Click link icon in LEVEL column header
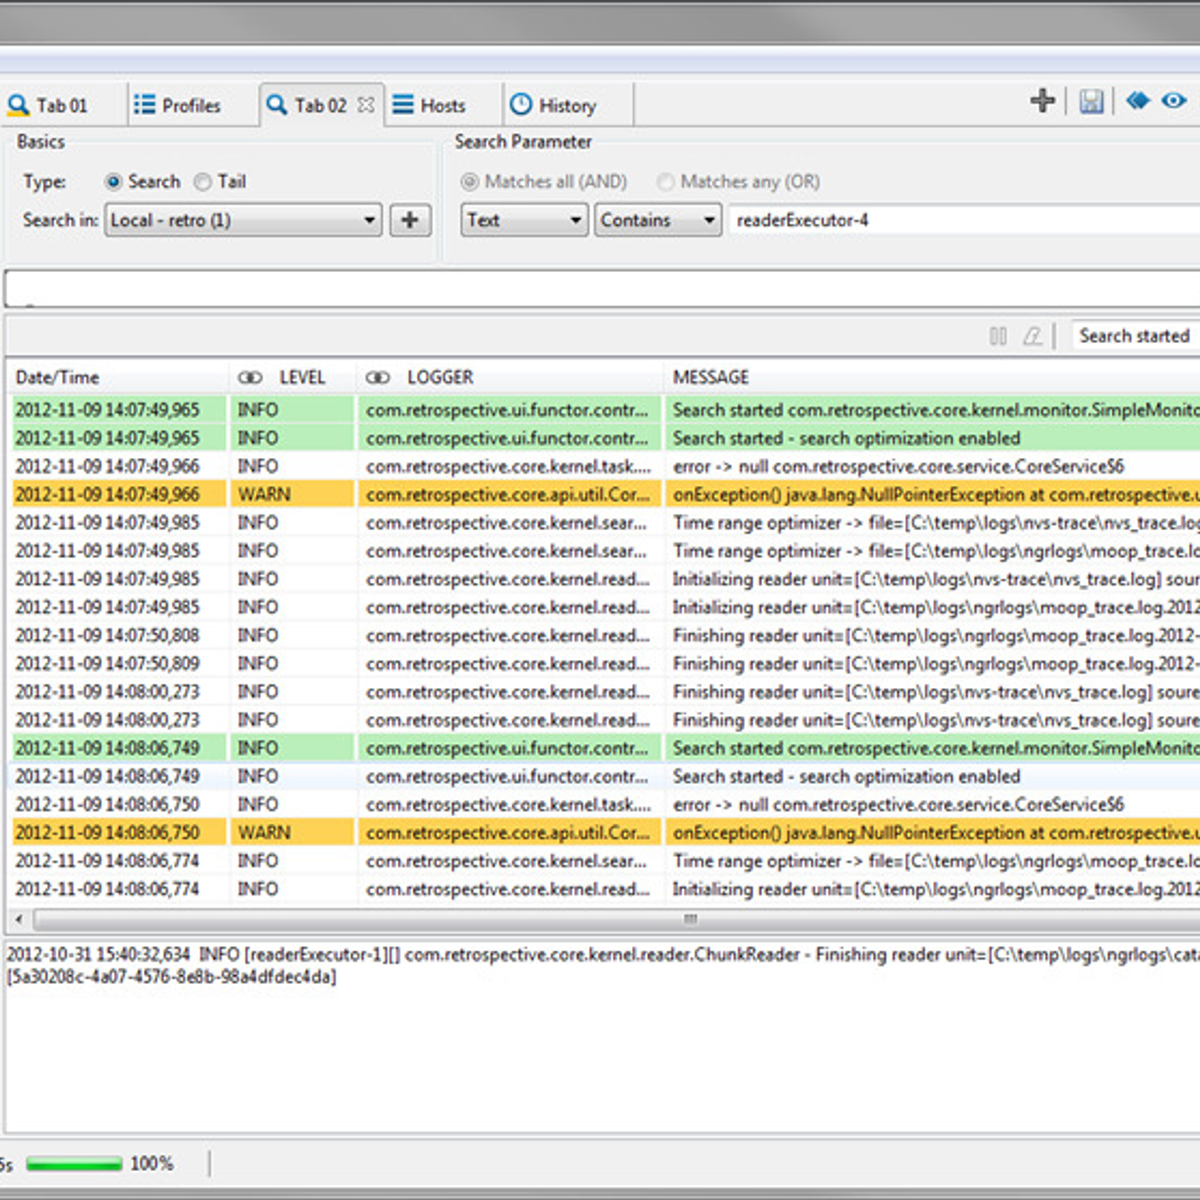Image resolution: width=1200 pixels, height=1200 pixels. pos(249,378)
